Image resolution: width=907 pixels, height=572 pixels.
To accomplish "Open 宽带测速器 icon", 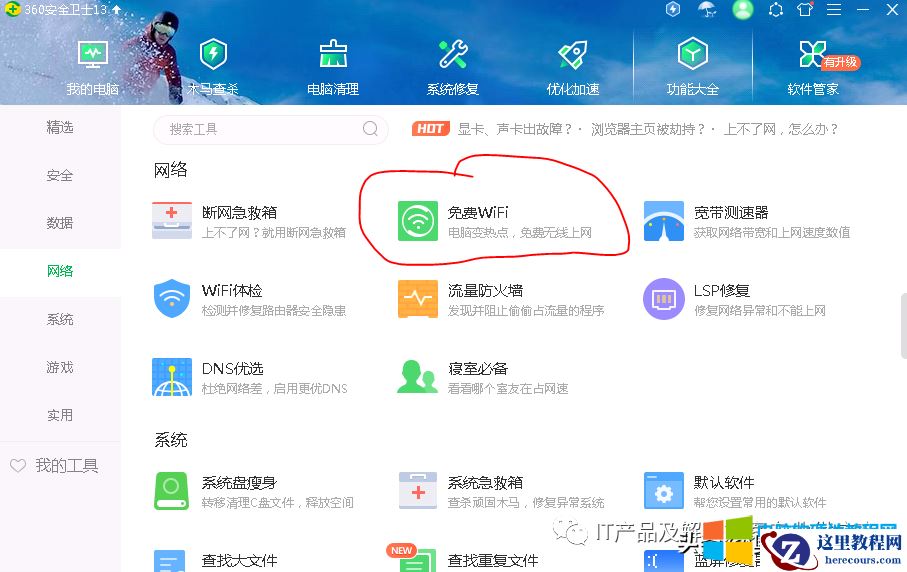I will coord(663,220).
